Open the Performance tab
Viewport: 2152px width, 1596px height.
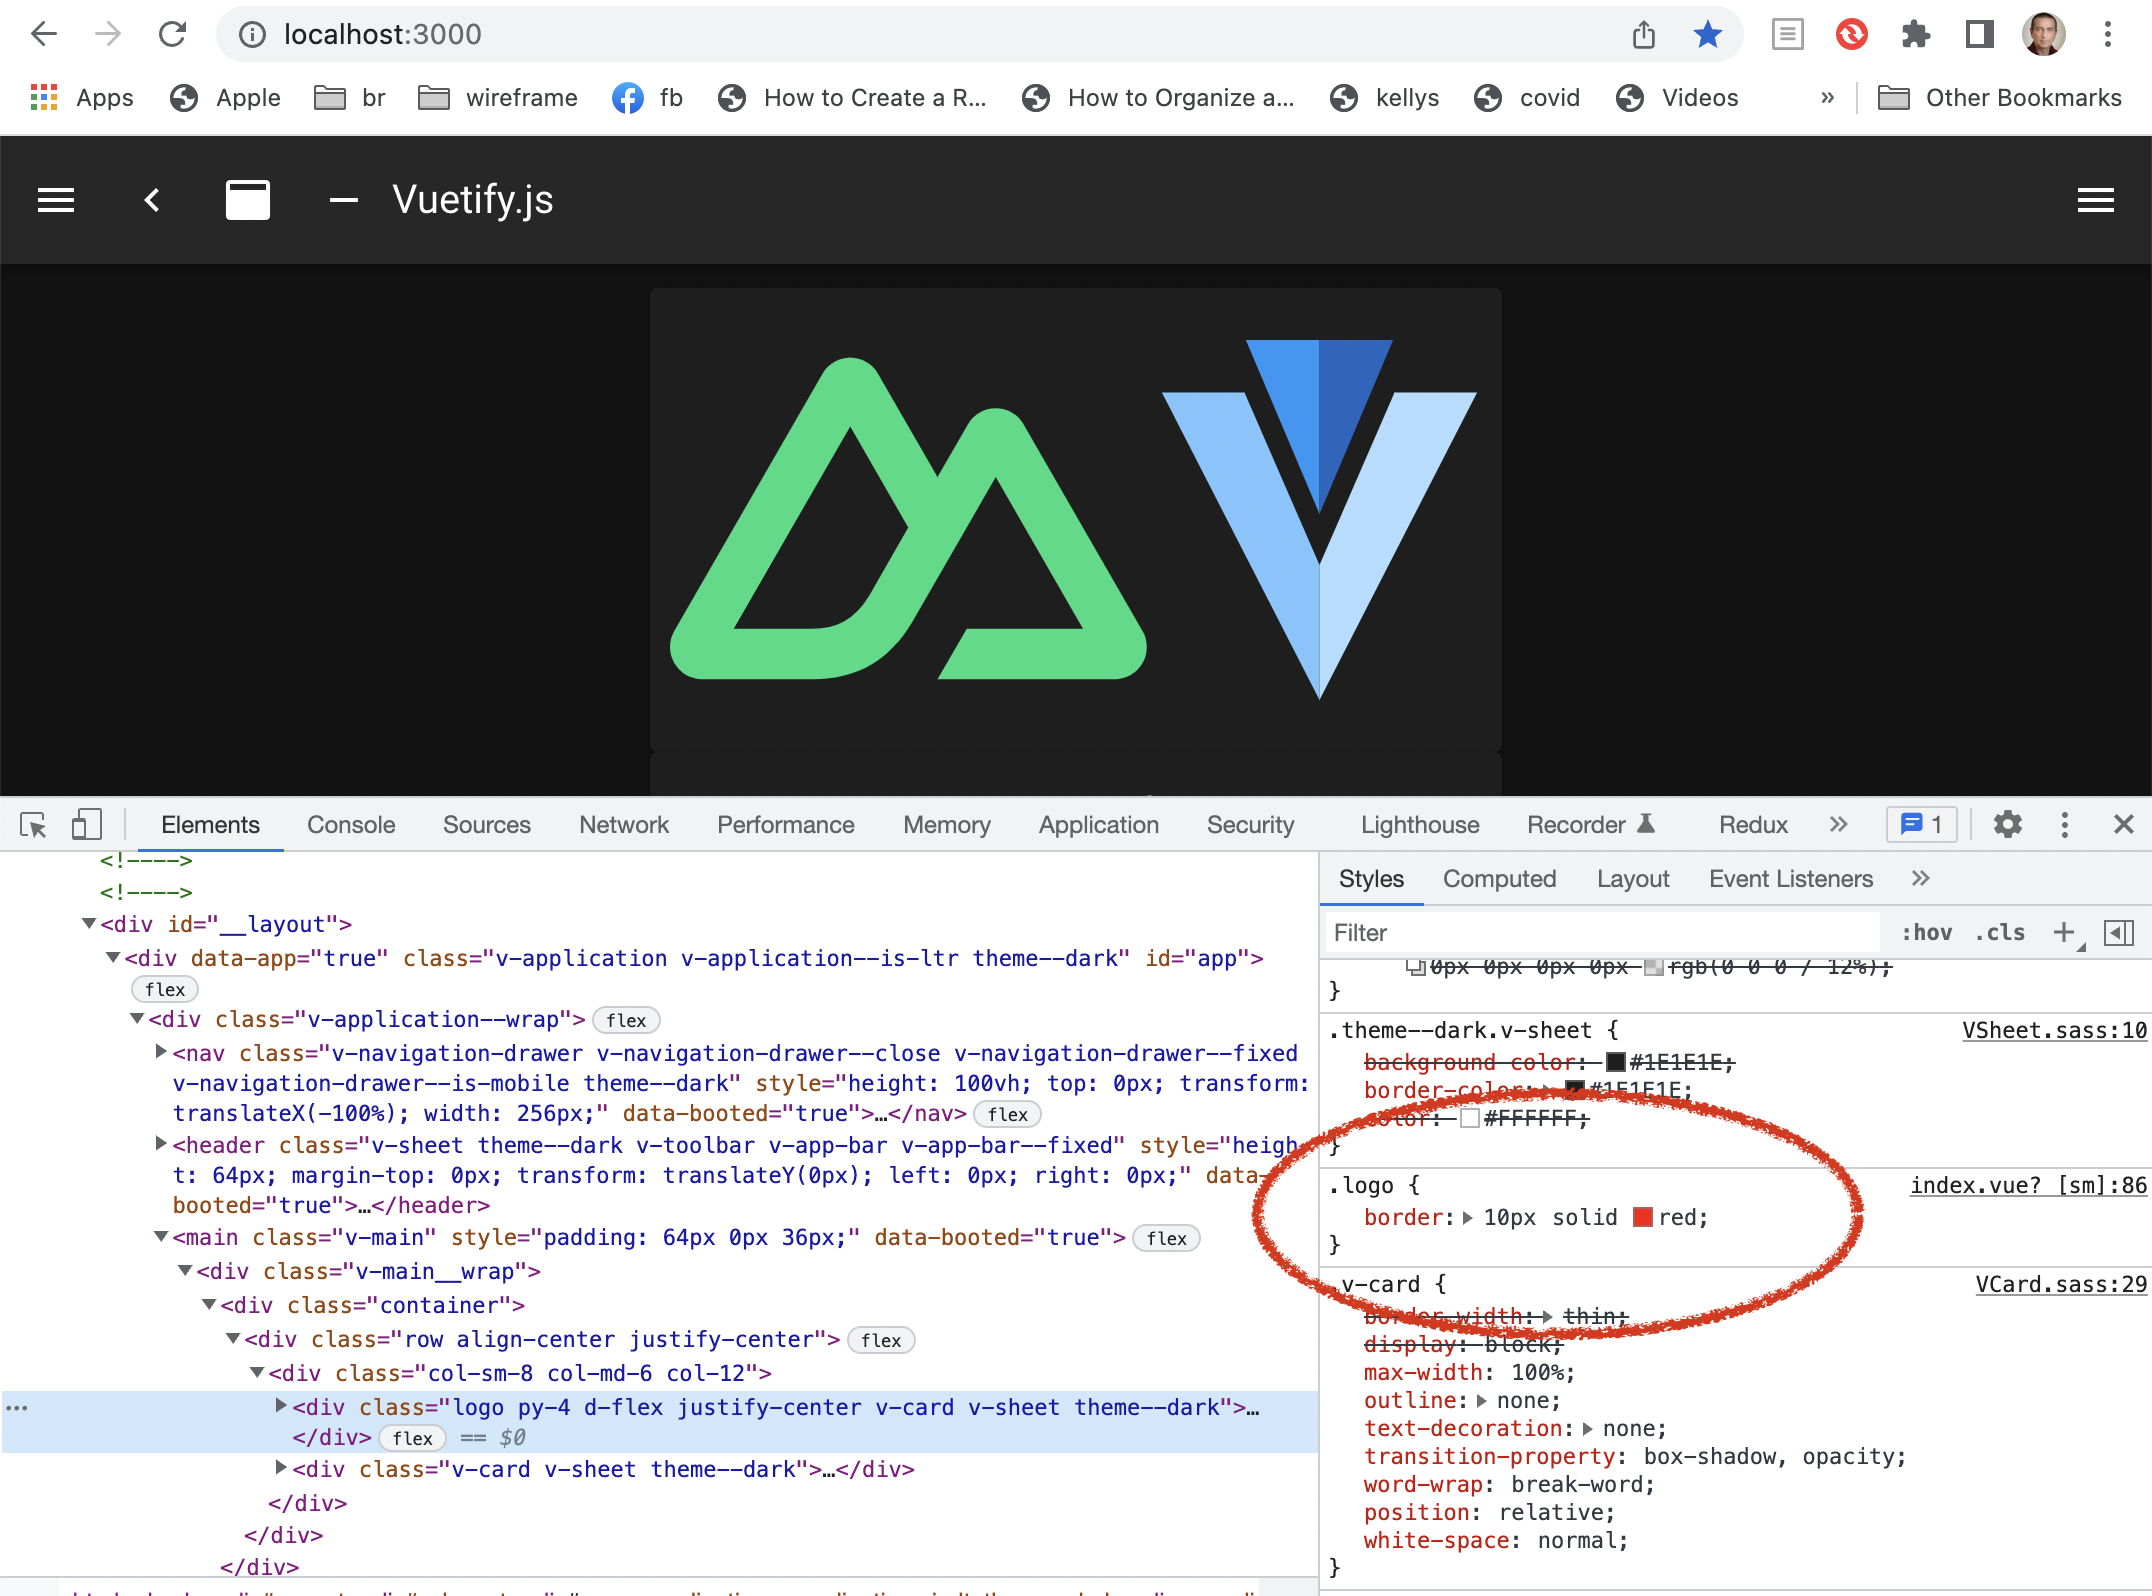tap(786, 825)
